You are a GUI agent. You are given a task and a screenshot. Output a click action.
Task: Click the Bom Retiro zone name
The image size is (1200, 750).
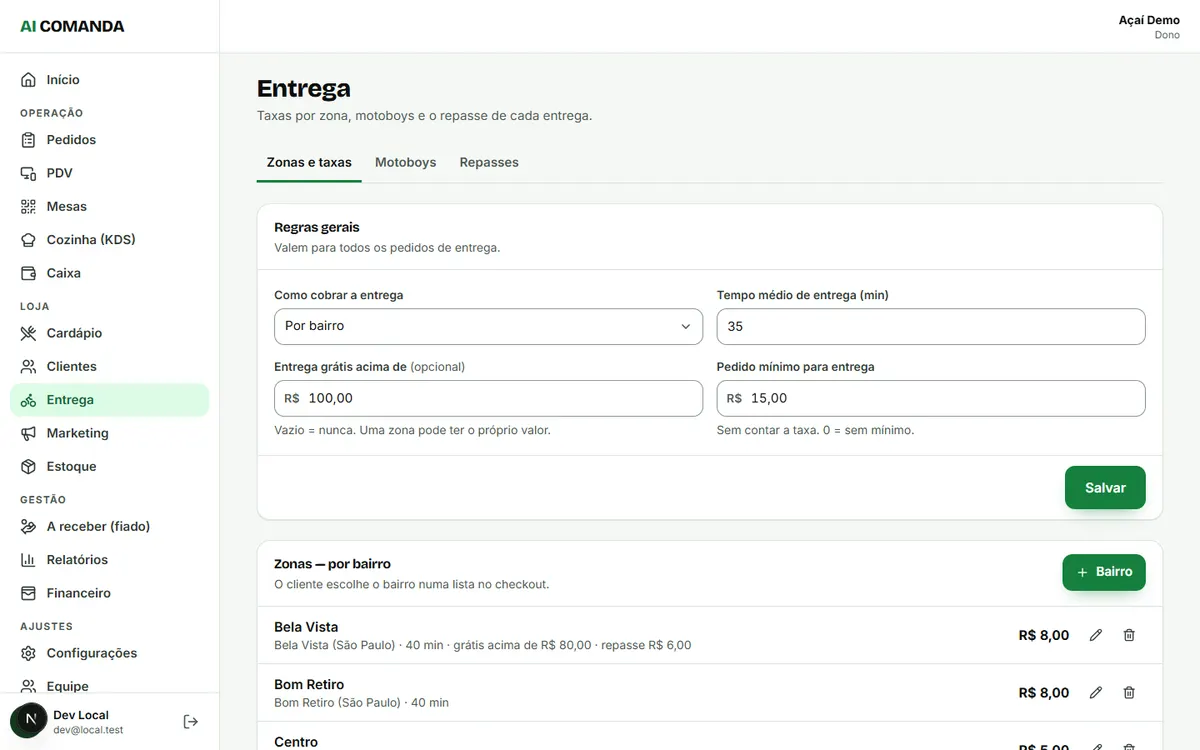pyautogui.click(x=309, y=685)
